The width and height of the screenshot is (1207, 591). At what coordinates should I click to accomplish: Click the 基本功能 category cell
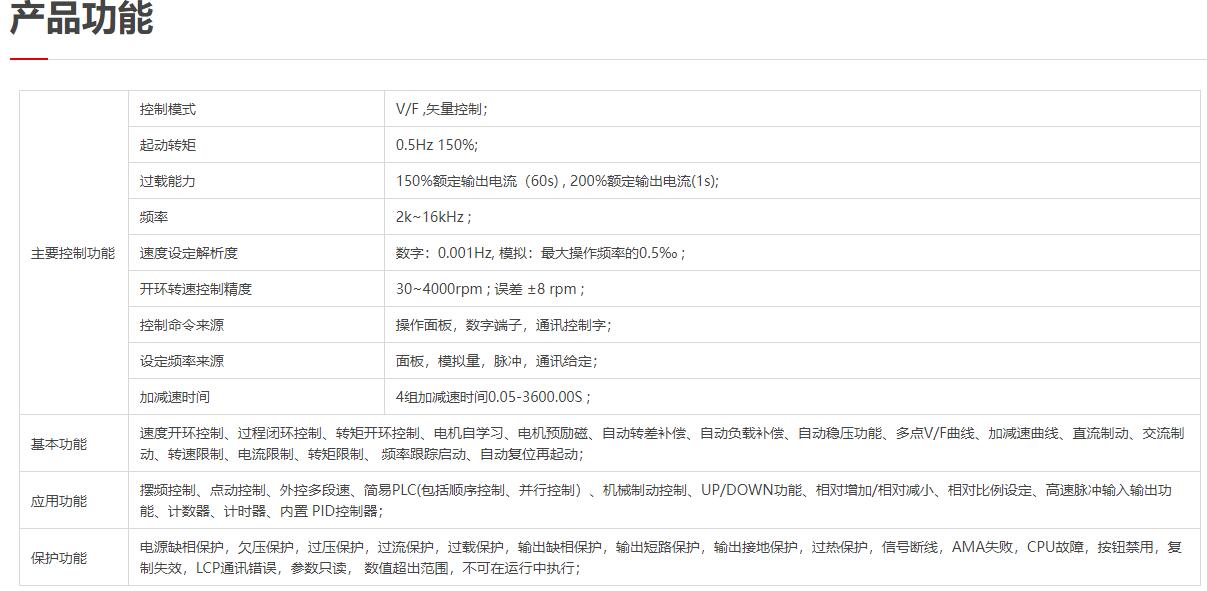pyautogui.click(x=59, y=444)
